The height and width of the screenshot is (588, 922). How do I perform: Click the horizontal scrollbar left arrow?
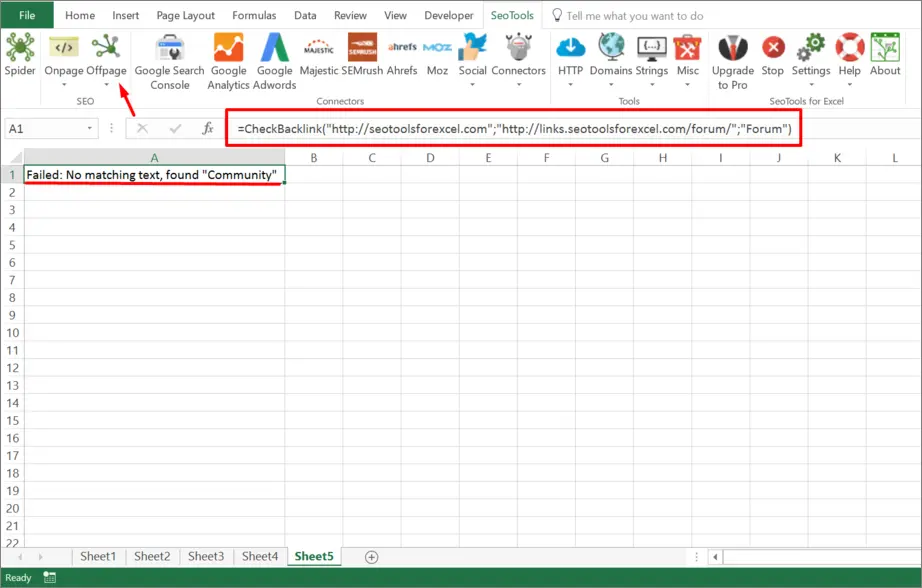click(x=716, y=557)
